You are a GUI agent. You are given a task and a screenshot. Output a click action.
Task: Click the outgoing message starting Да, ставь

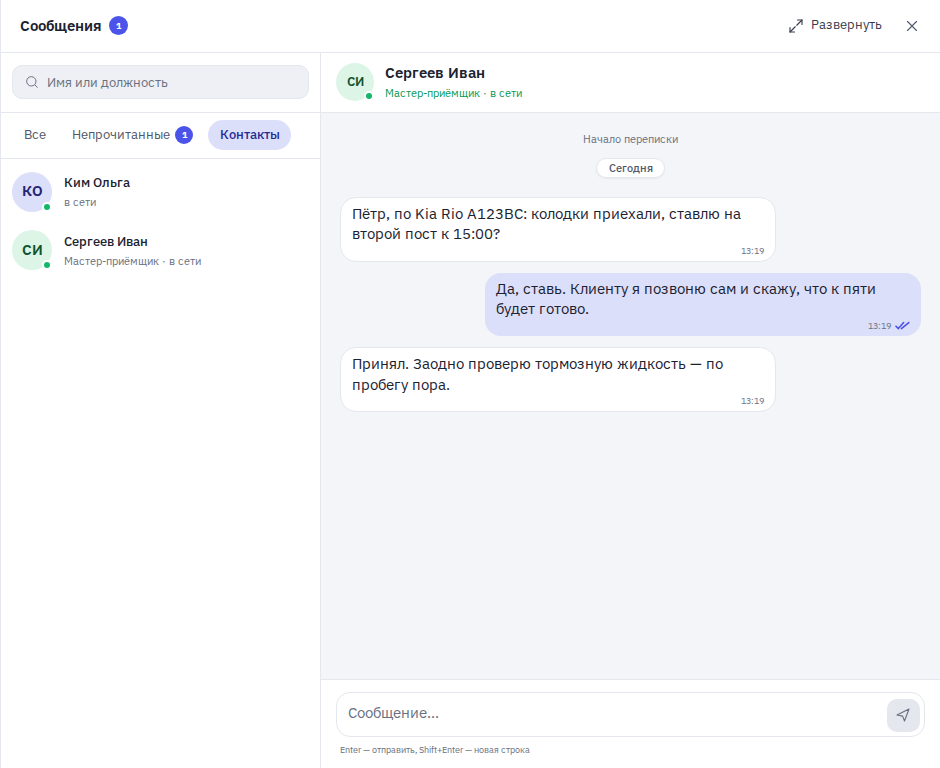tap(703, 305)
